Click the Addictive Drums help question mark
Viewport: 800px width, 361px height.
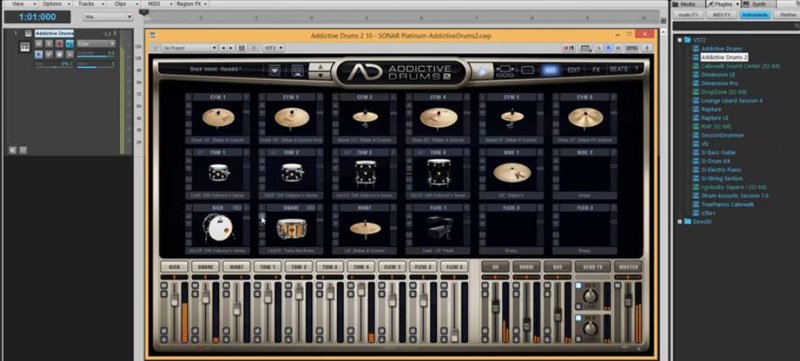click(636, 69)
